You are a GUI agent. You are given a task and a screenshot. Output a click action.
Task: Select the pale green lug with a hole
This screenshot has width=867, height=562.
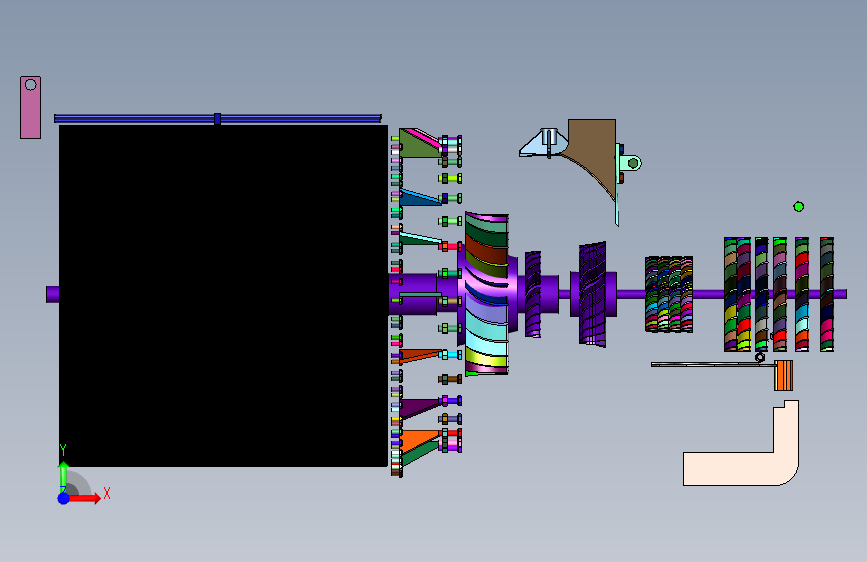pos(631,163)
